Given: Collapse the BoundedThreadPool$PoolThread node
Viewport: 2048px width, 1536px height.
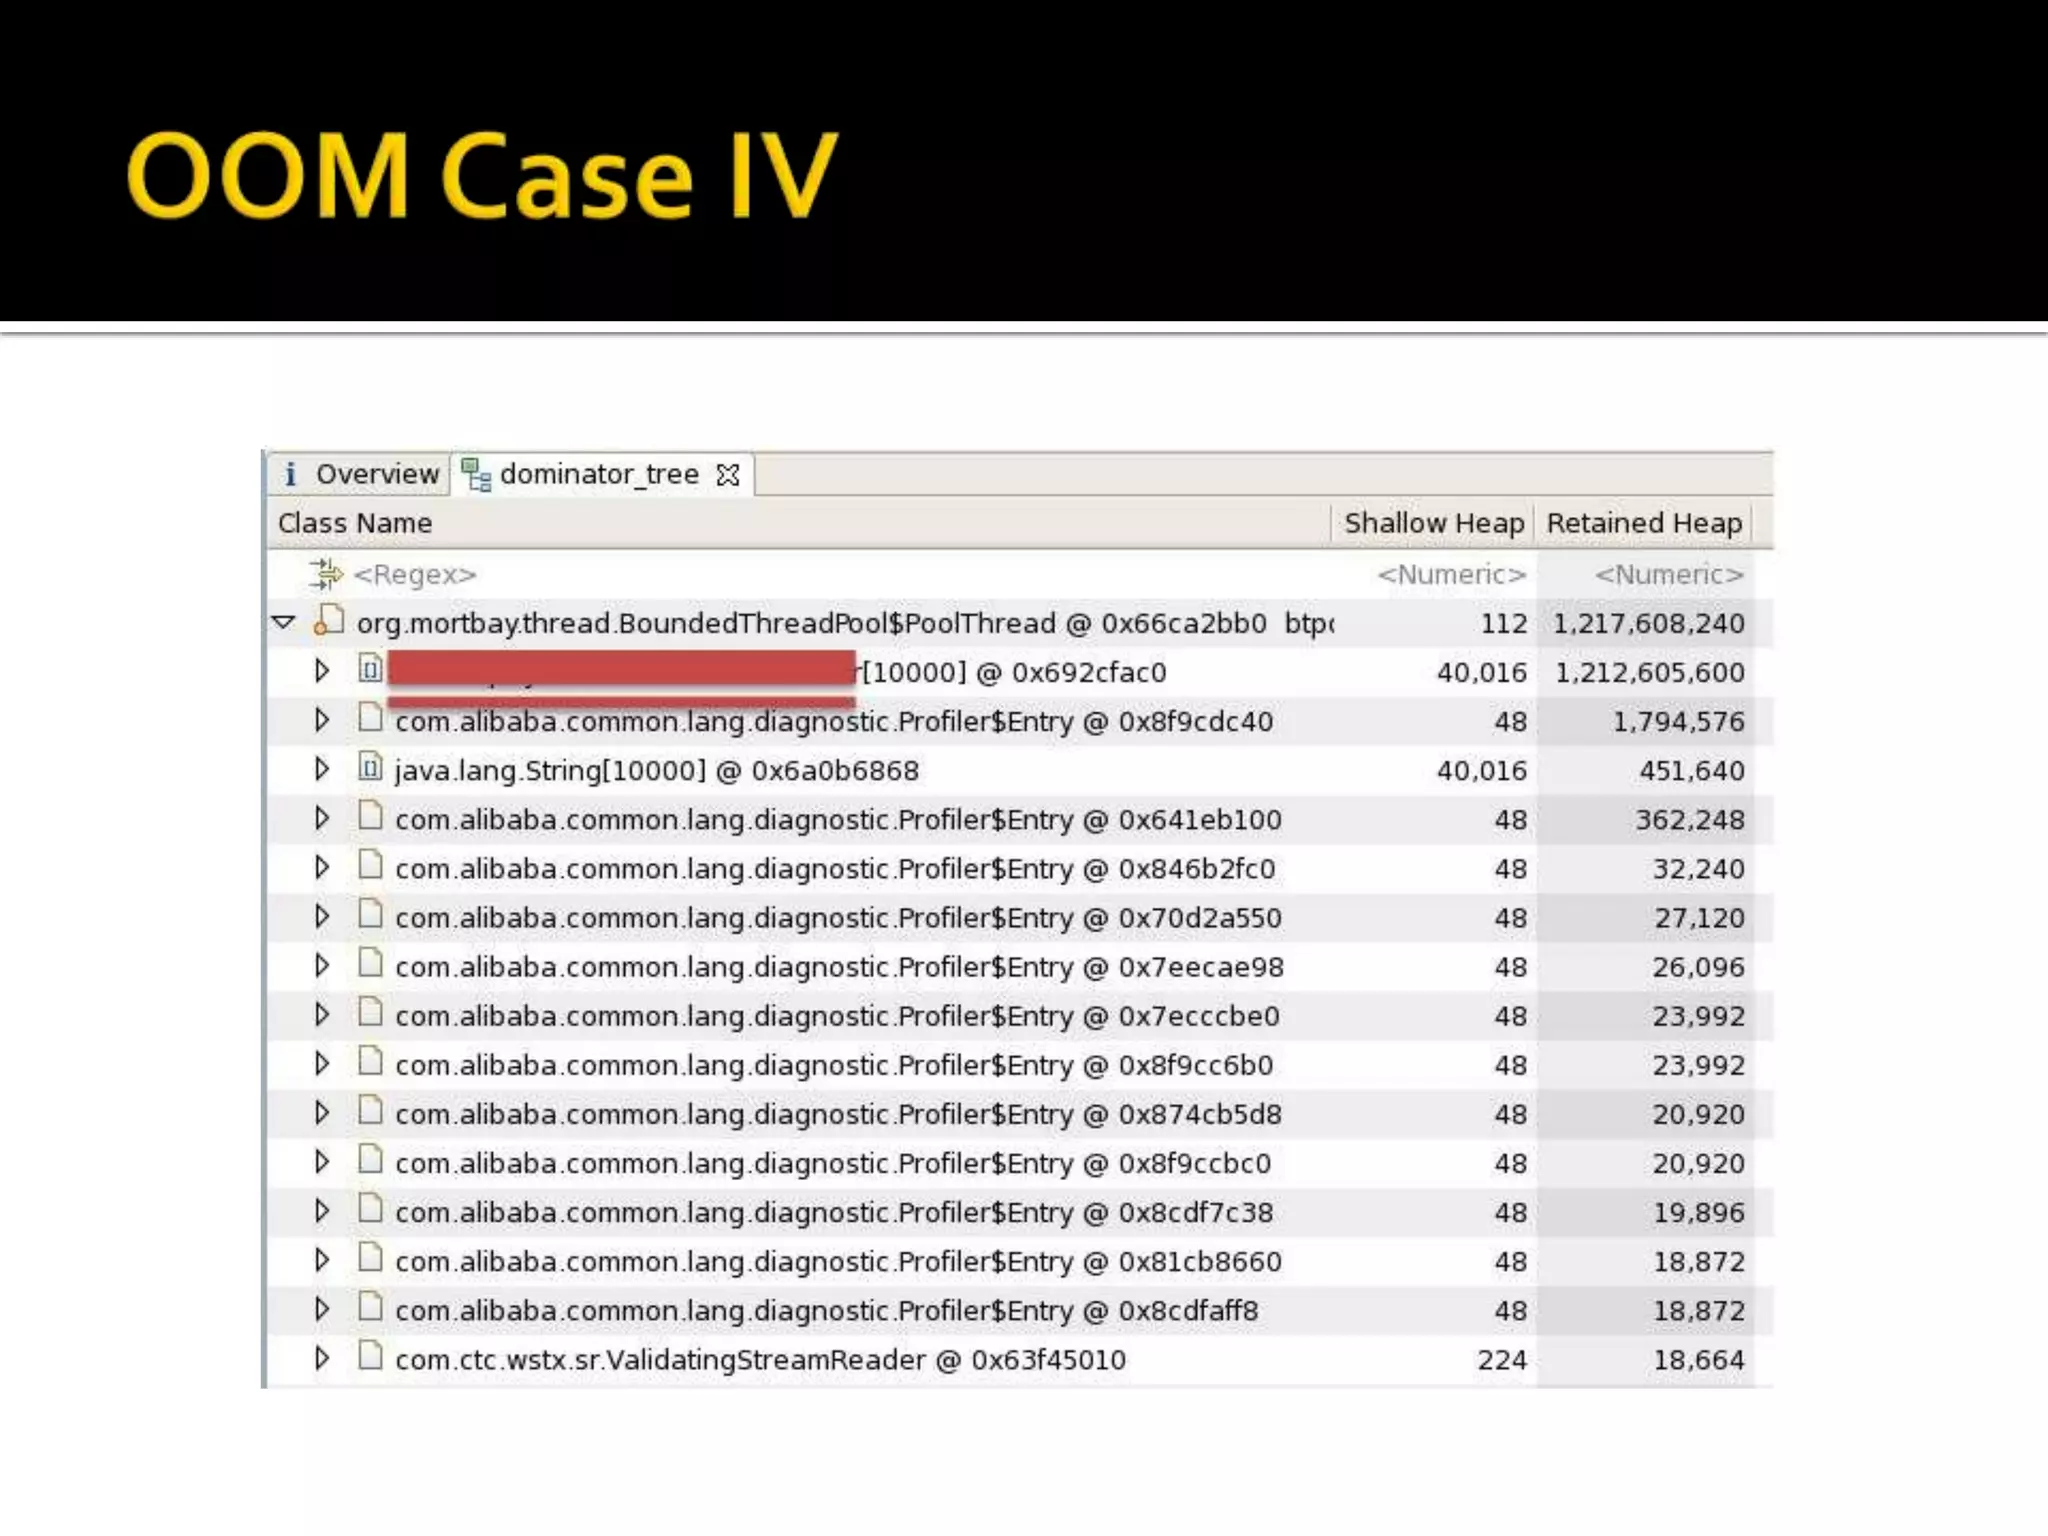Looking at the screenshot, I should (284, 622).
